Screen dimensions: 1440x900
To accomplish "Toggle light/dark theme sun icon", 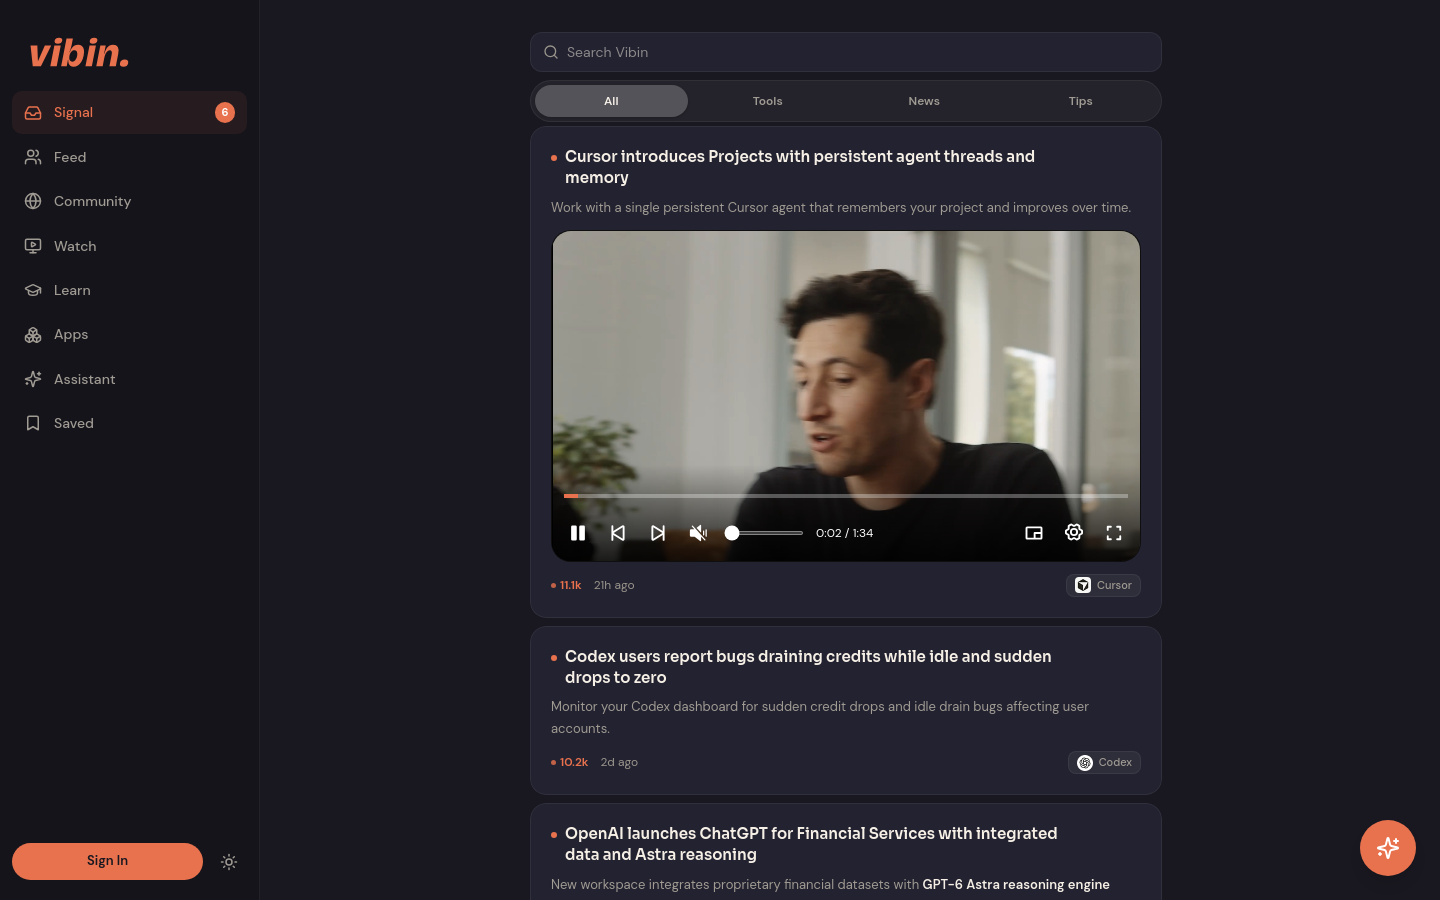I will (229, 862).
